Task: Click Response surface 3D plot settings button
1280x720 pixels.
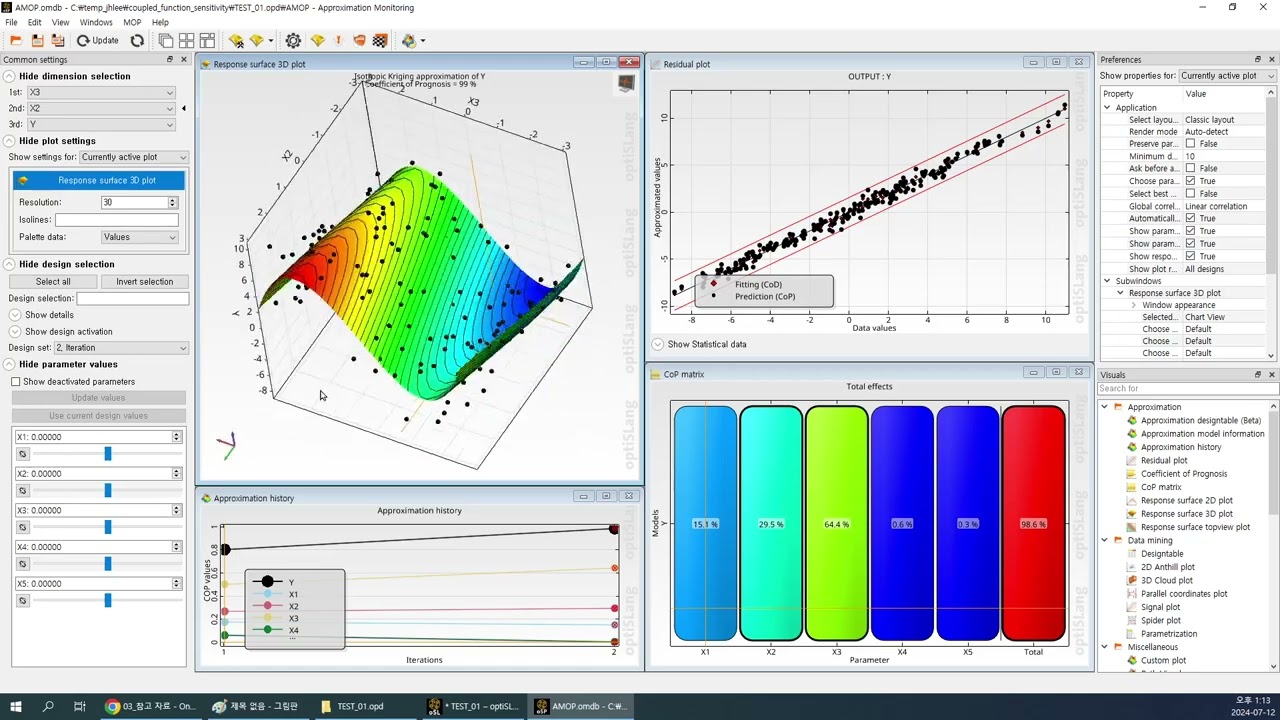Action: (x=99, y=180)
